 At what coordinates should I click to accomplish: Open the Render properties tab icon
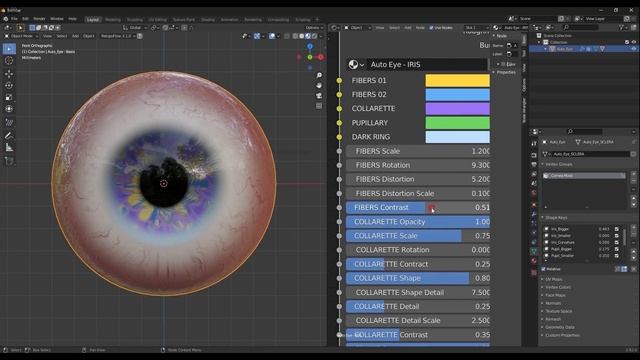click(x=534, y=155)
